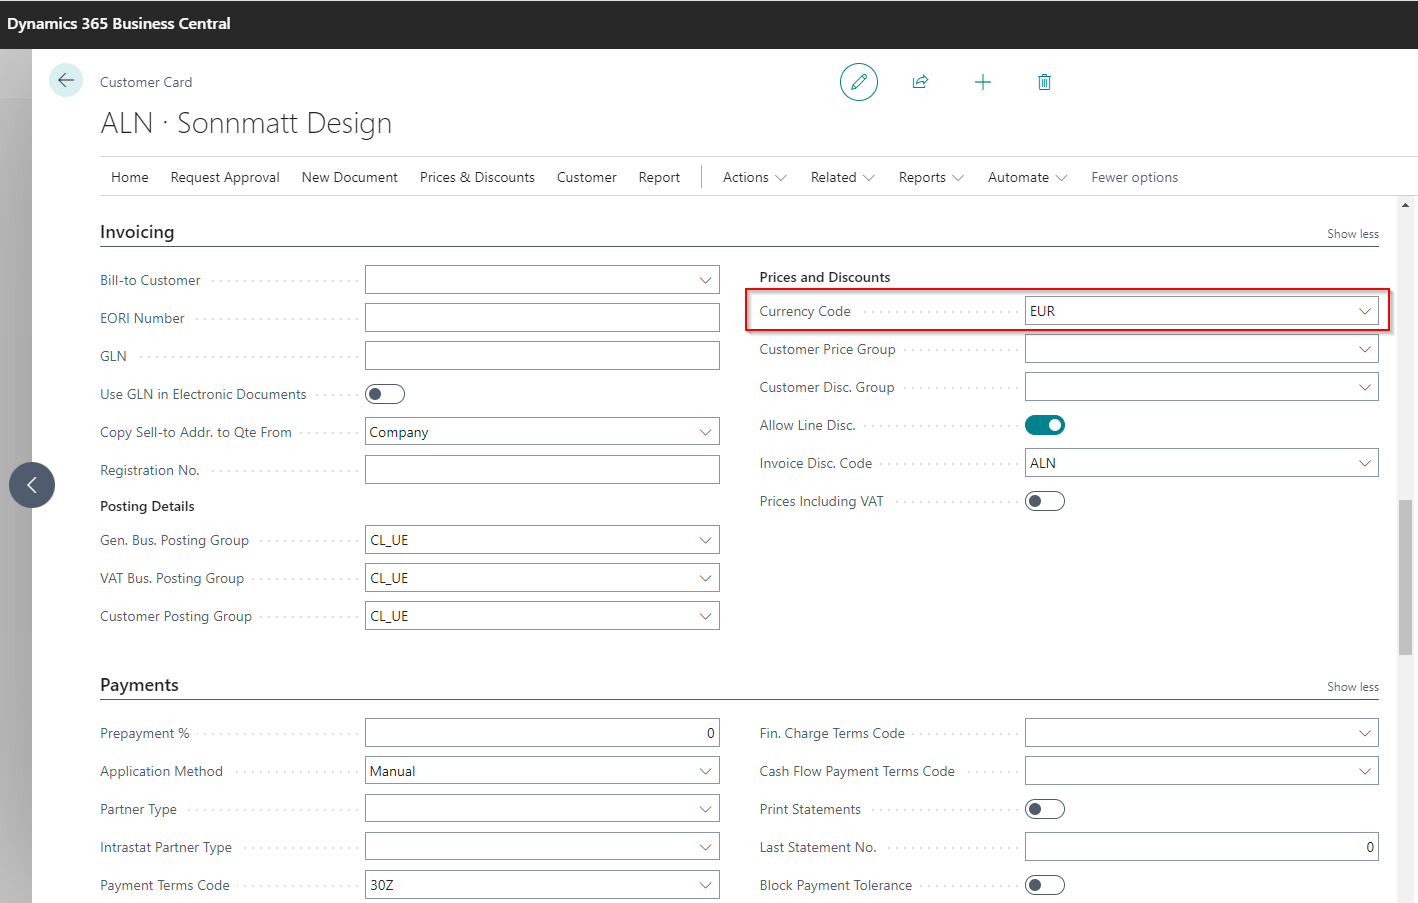Viewport: 1418px width, 903px height.
Task: Click the EORI Number input field
Action: [542, 318]
